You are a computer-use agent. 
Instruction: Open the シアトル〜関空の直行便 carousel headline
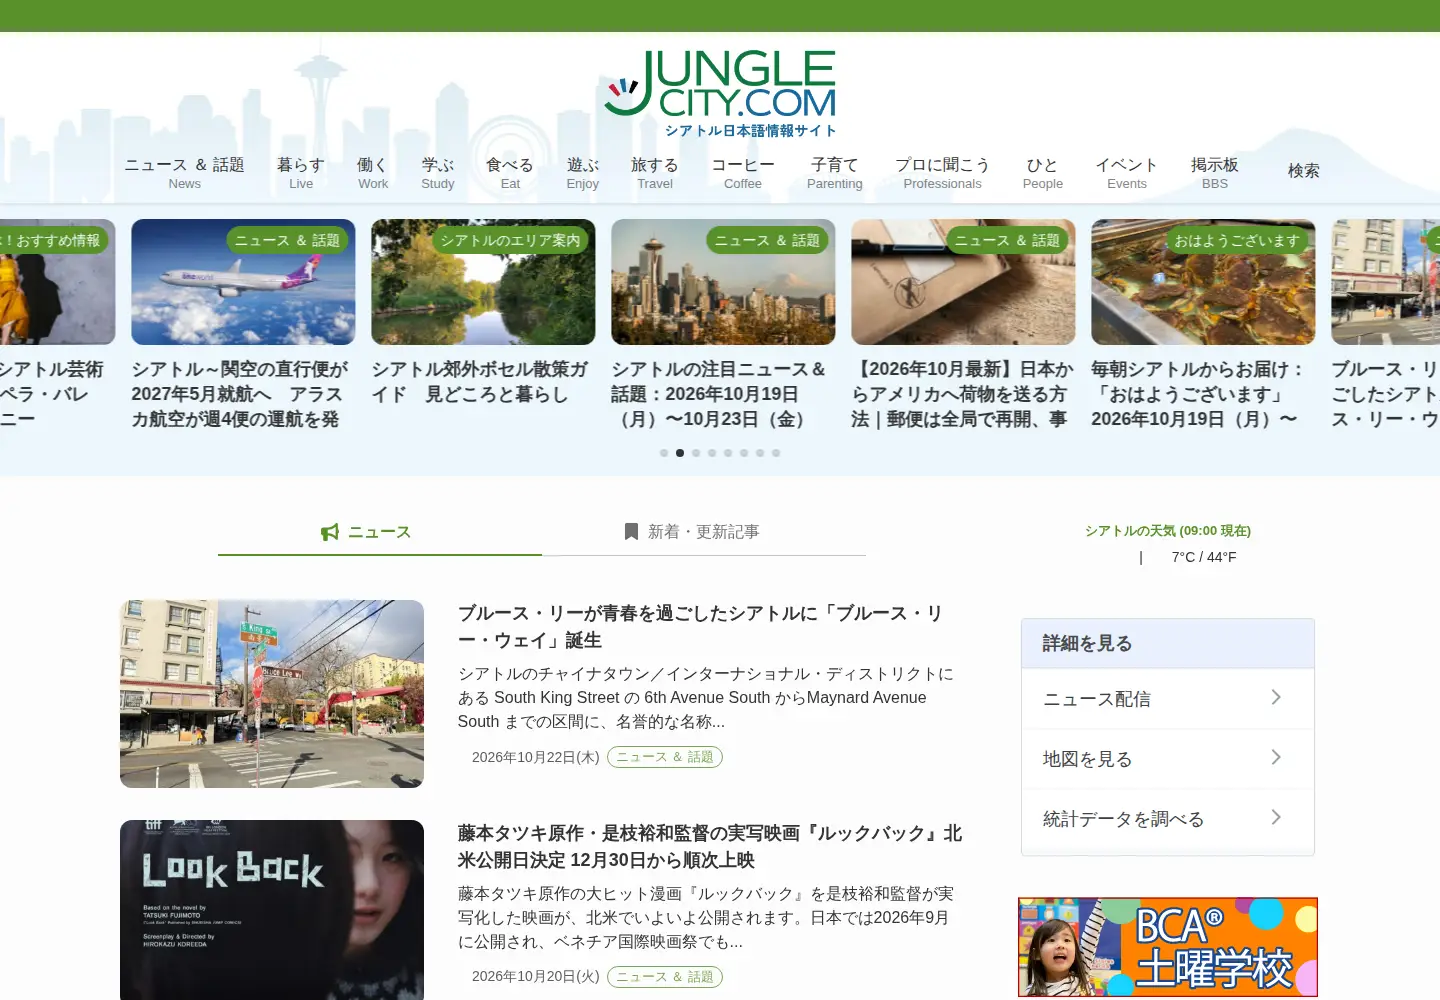(x=240, y=394)
